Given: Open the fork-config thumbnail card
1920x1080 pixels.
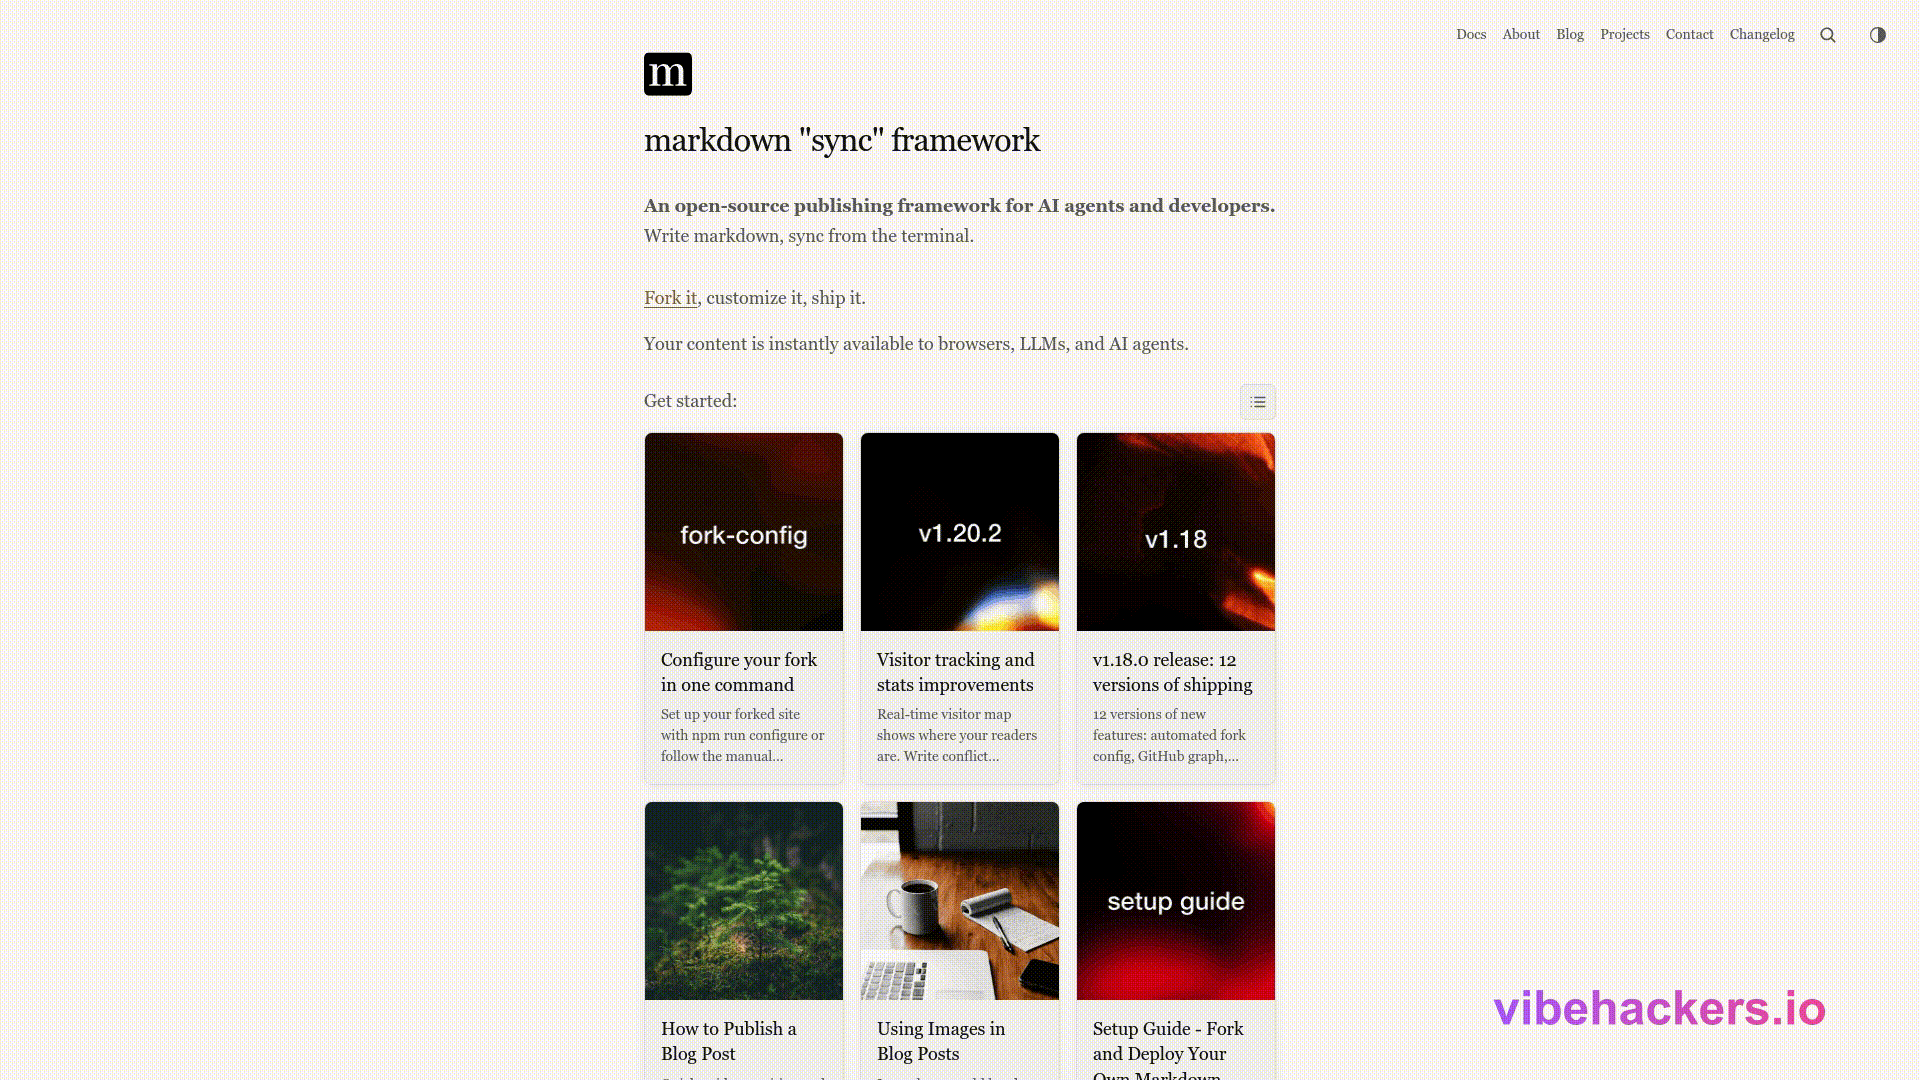Looking at the screenshot, I should [743, 532].
